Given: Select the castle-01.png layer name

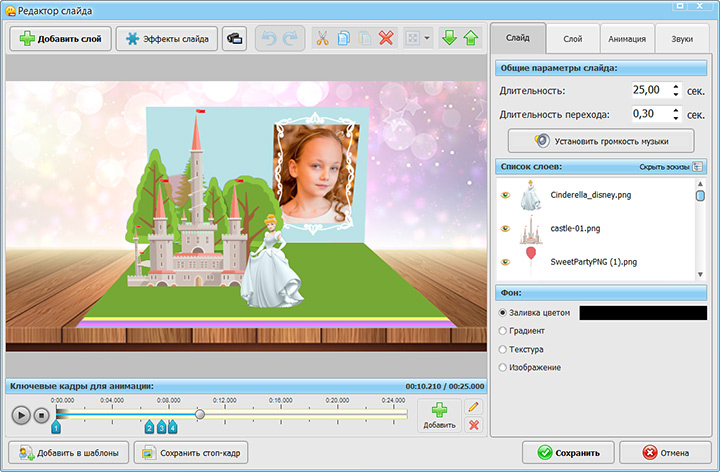Looking at the screenshot, I should (x=575, y=229).
